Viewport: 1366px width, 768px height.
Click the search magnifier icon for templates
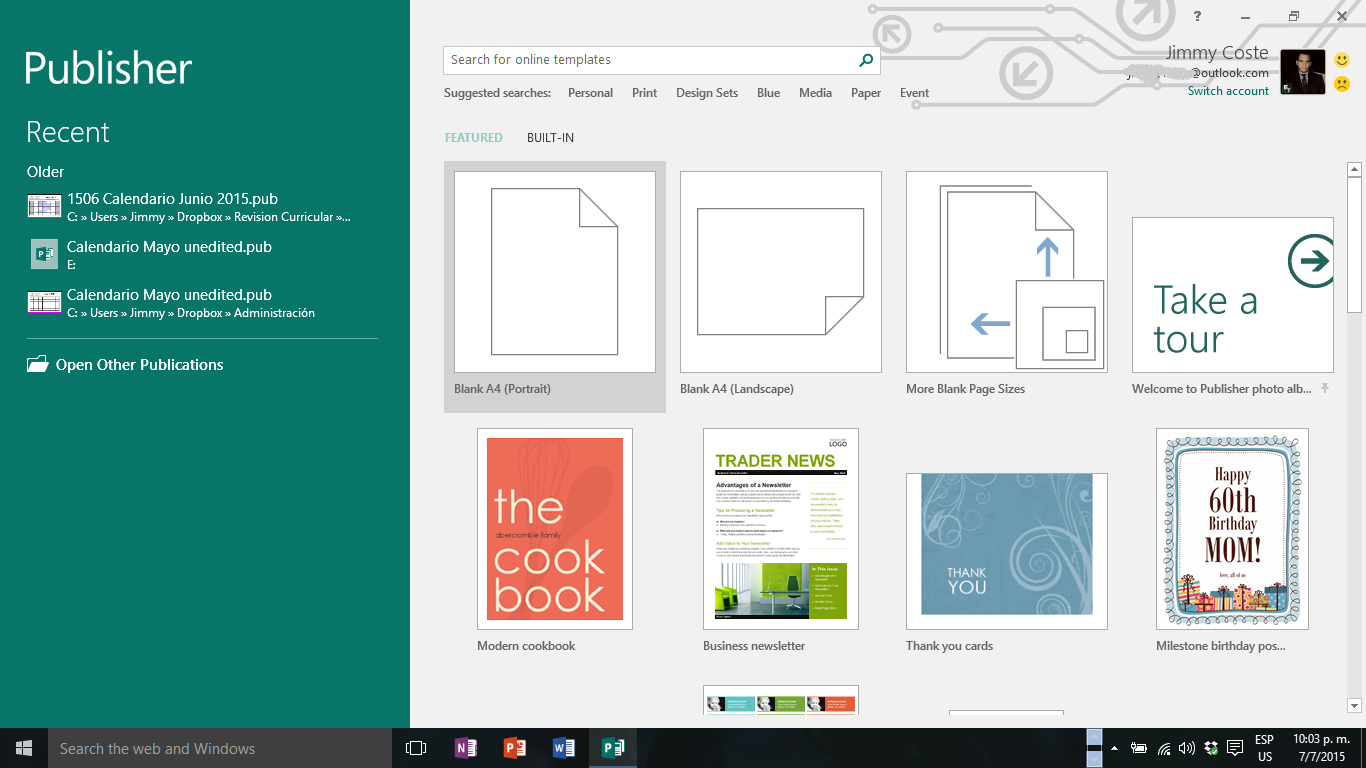pos(866,60)
